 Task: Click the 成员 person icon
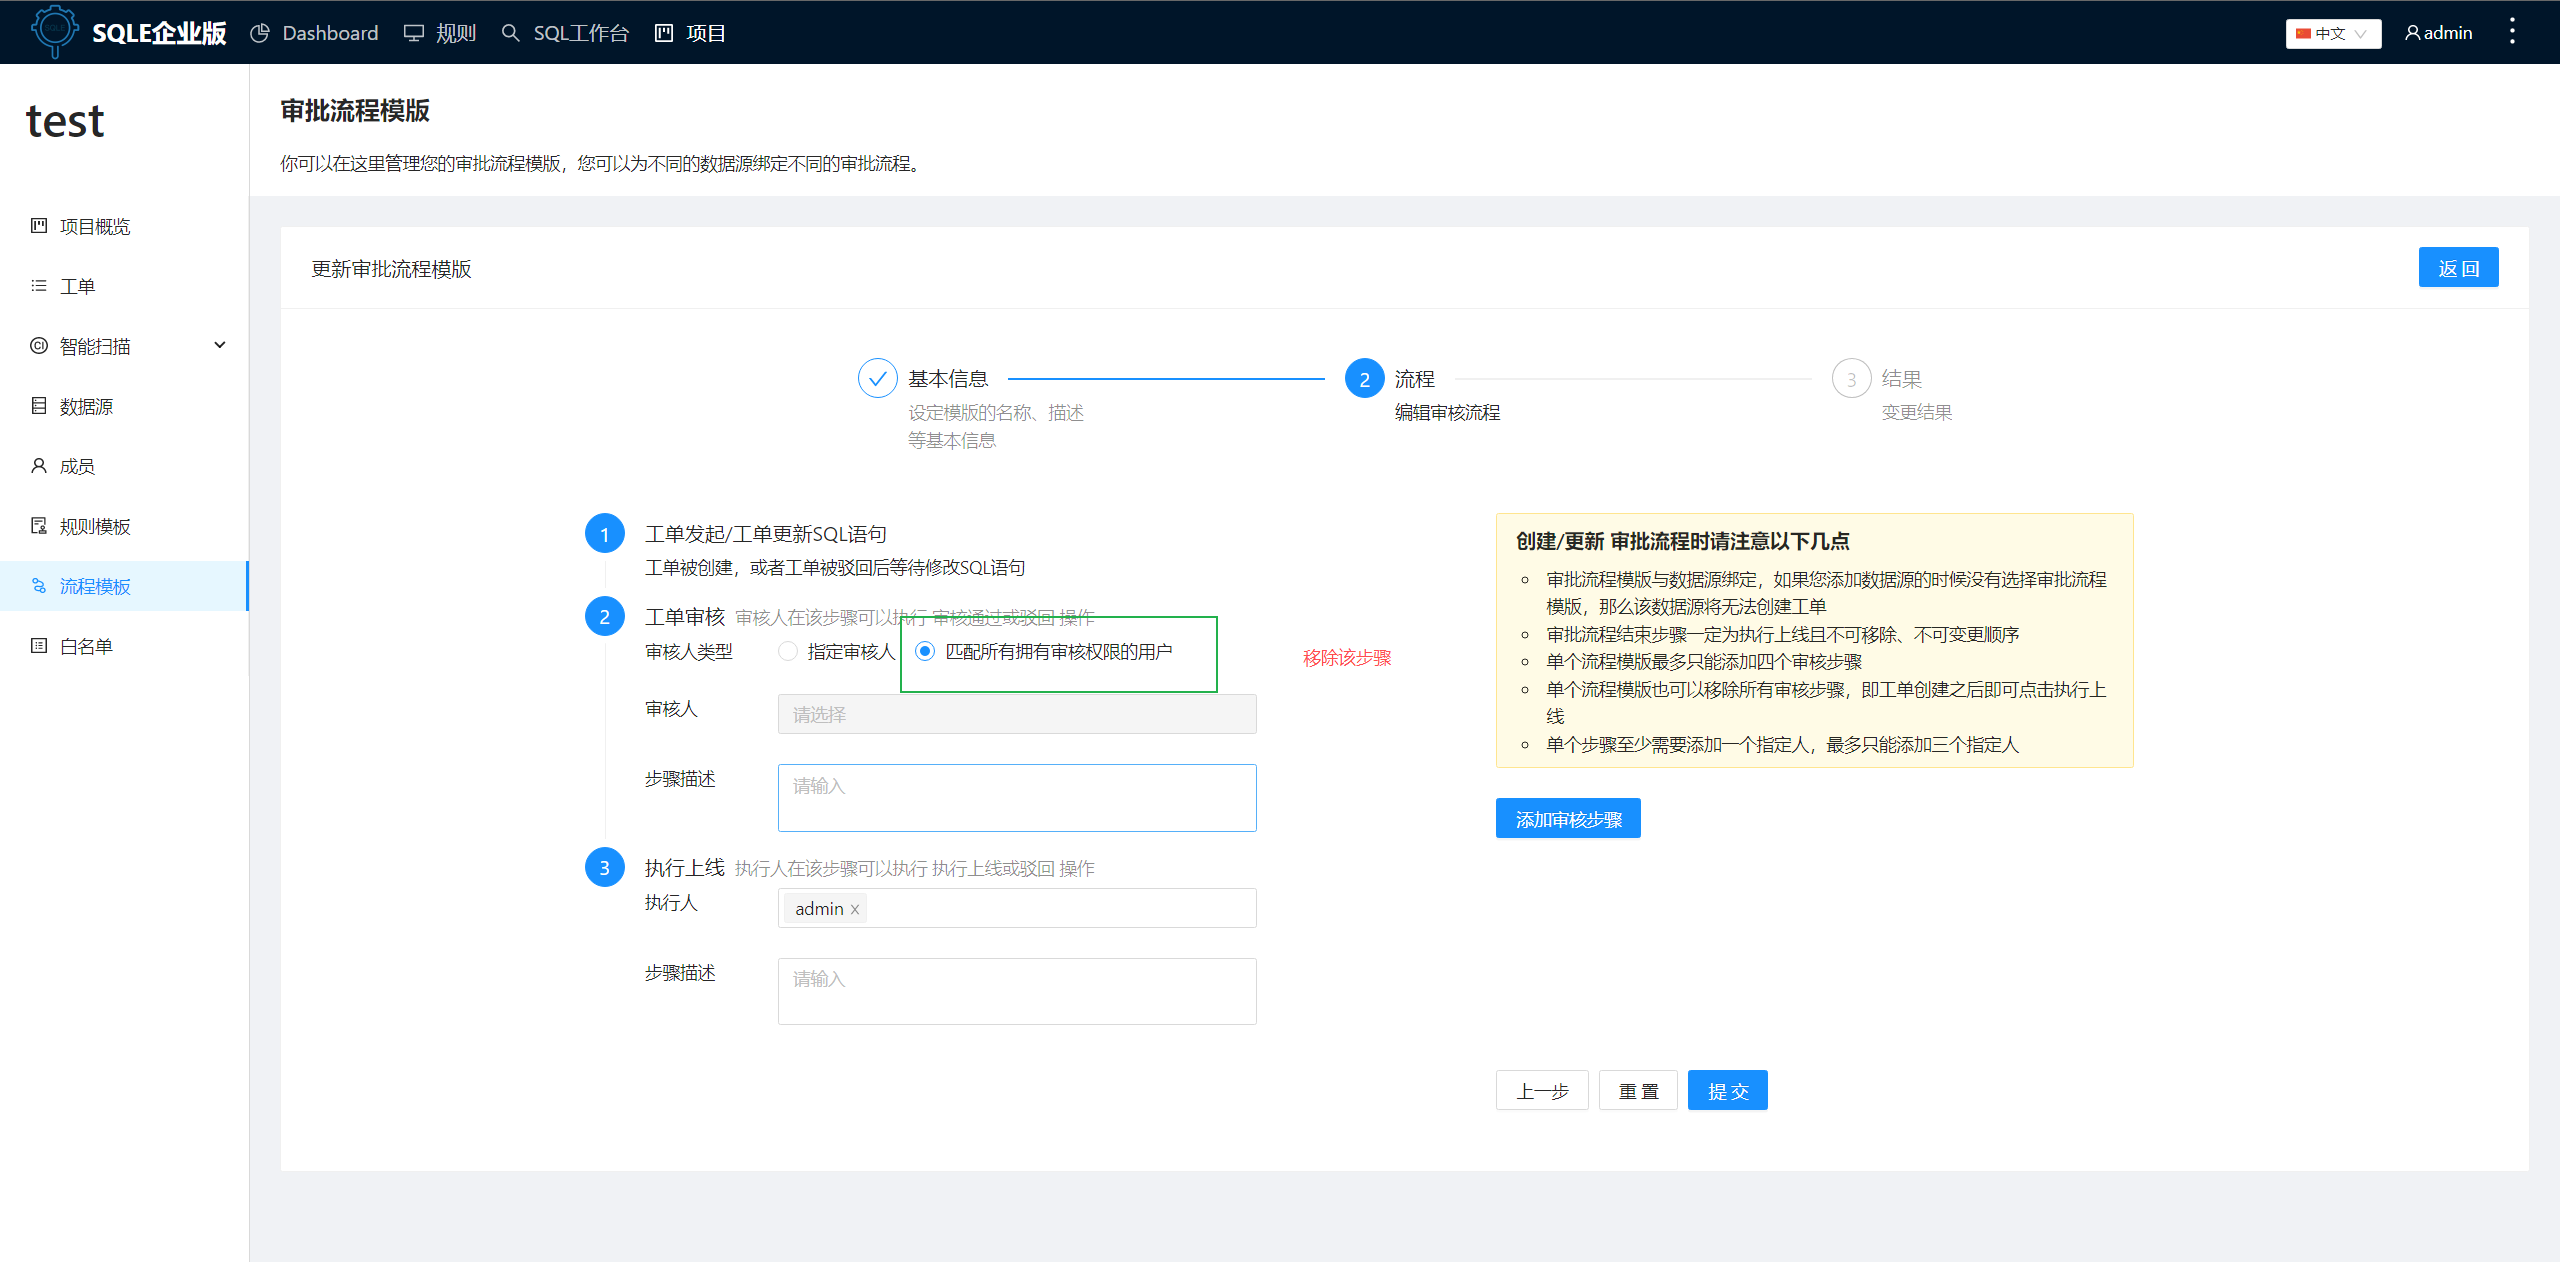click(x=39, y=466)
